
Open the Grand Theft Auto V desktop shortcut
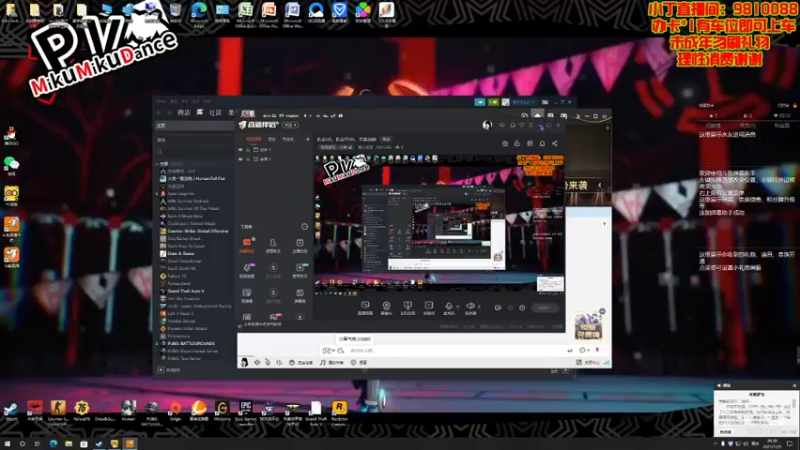316,412
